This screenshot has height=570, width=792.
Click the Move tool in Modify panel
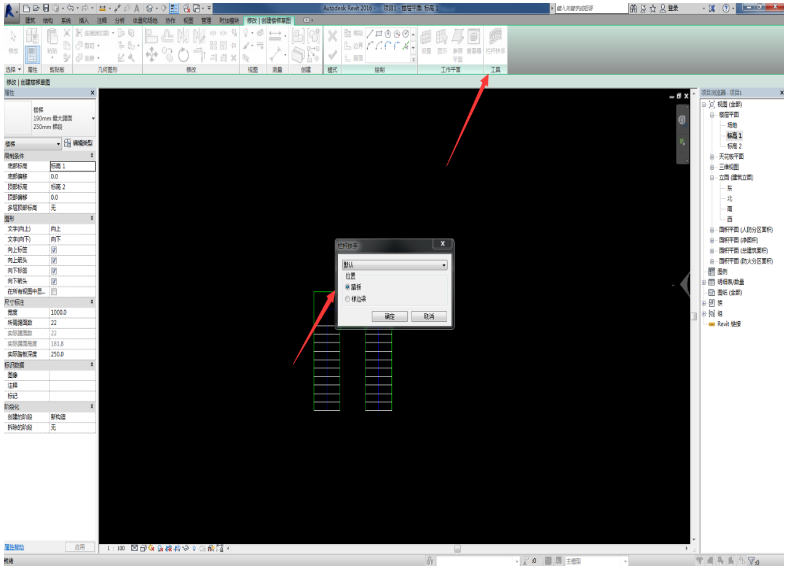152,55
